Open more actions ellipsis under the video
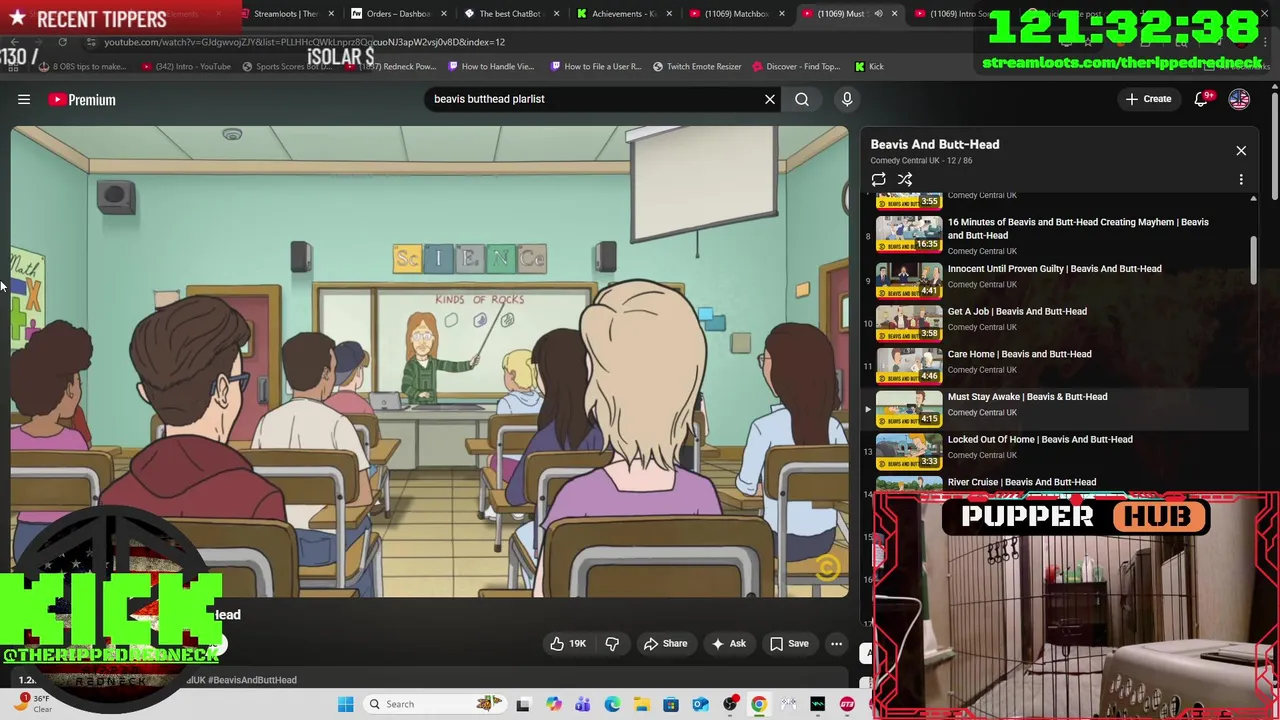This screenshot has width=1280, height=720. 836,644
